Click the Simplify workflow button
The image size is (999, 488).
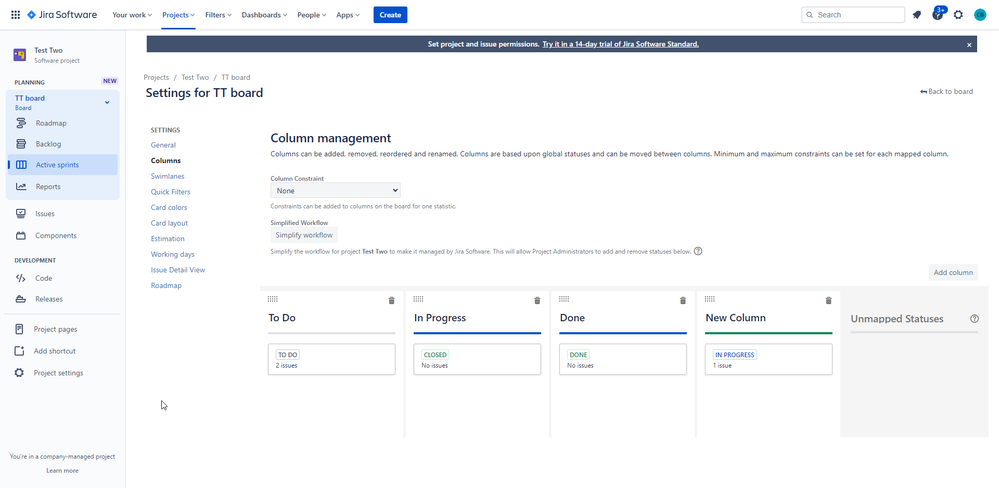(304, 235)
